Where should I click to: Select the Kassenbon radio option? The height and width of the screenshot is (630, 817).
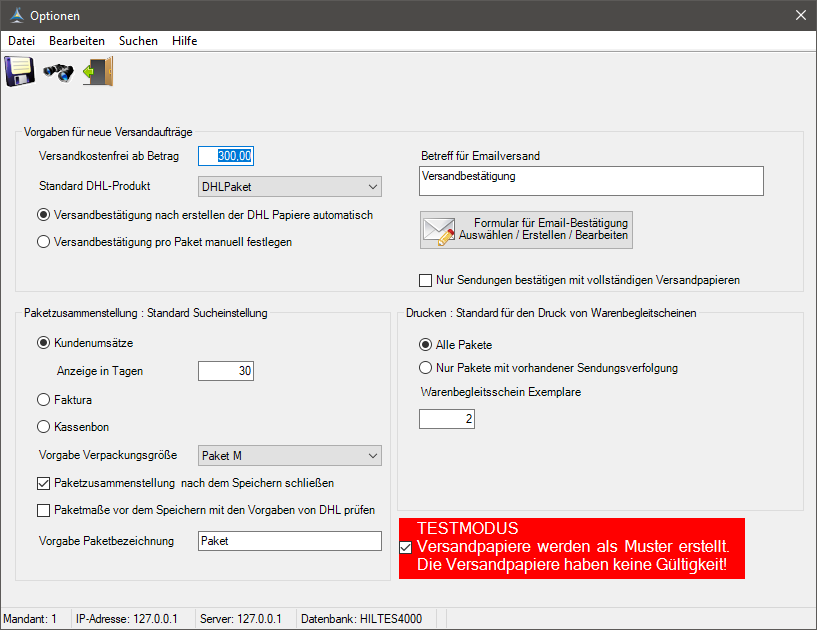coord(43,426)
